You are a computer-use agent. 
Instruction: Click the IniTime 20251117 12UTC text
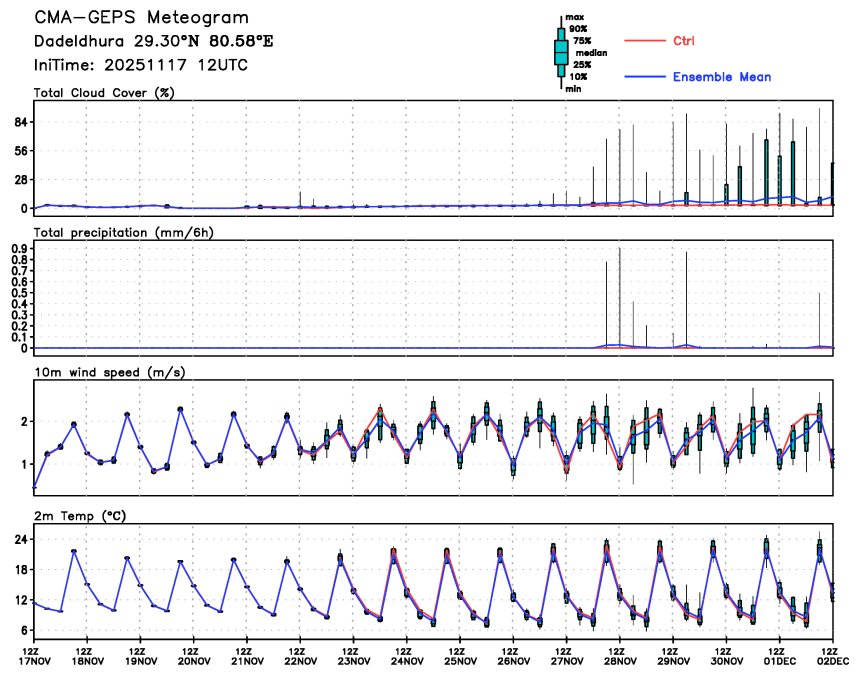[x=141, y=65]
